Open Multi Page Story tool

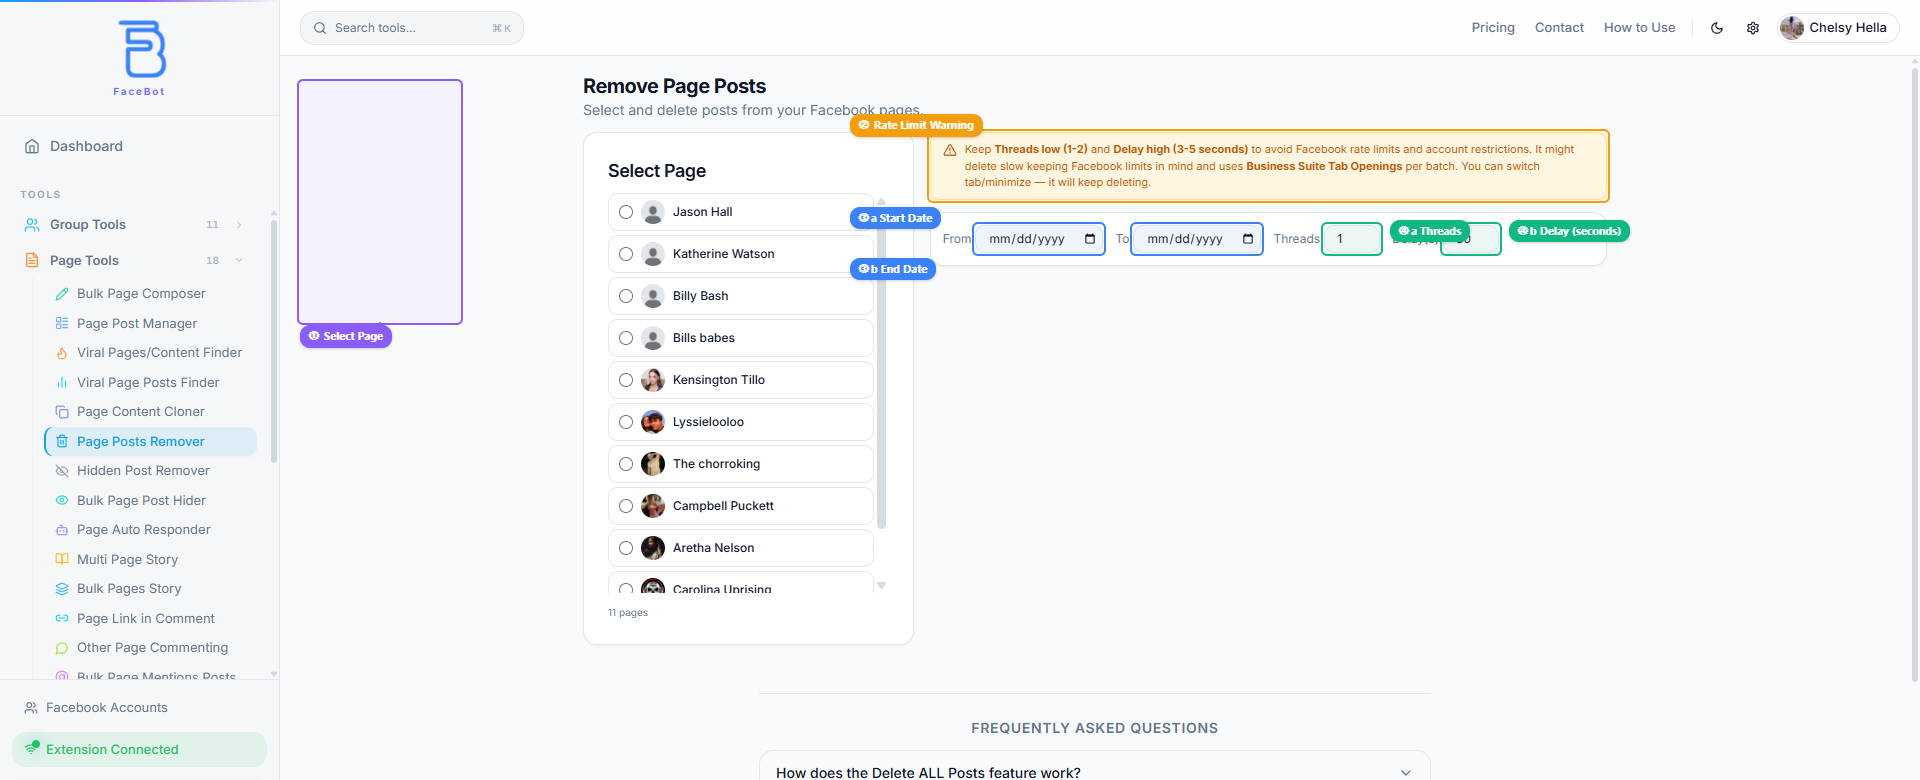(x=150, y=560)
